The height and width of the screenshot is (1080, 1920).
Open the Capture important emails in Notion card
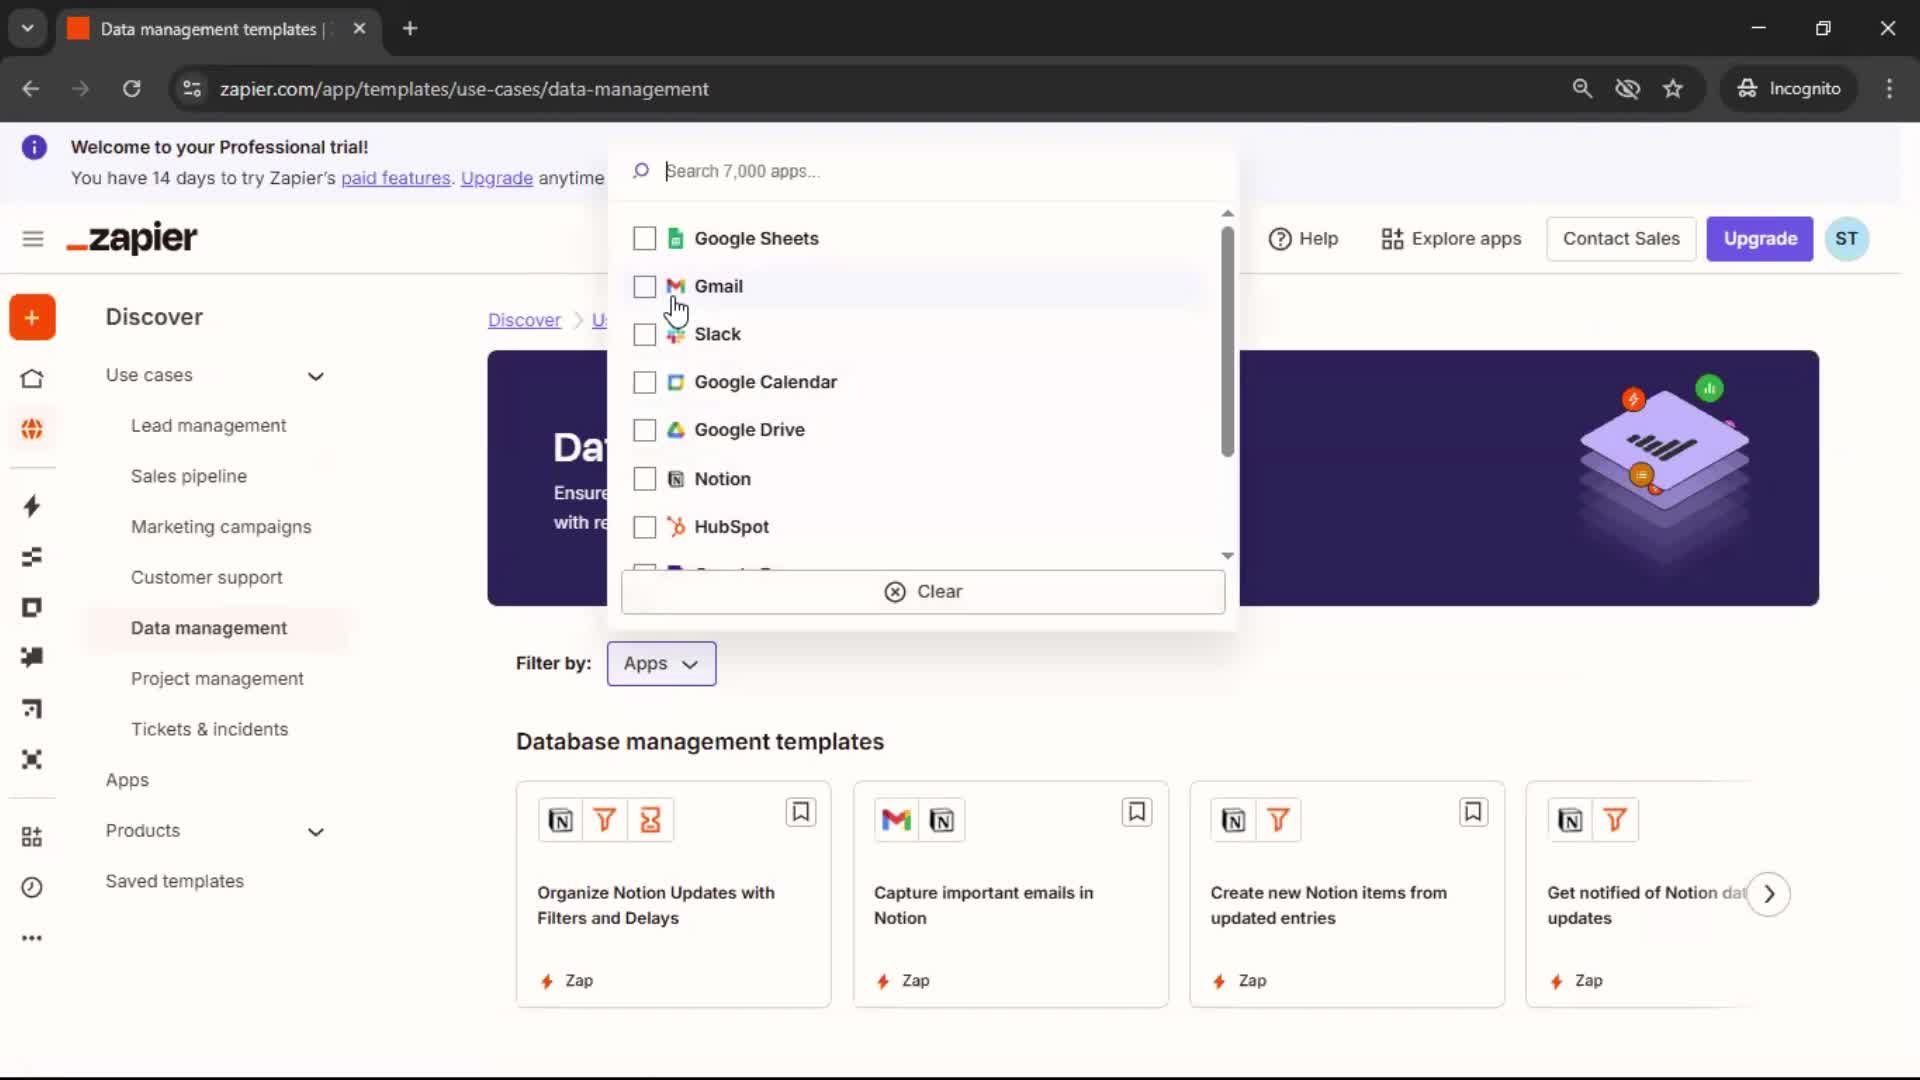[x=1010, y=894]
